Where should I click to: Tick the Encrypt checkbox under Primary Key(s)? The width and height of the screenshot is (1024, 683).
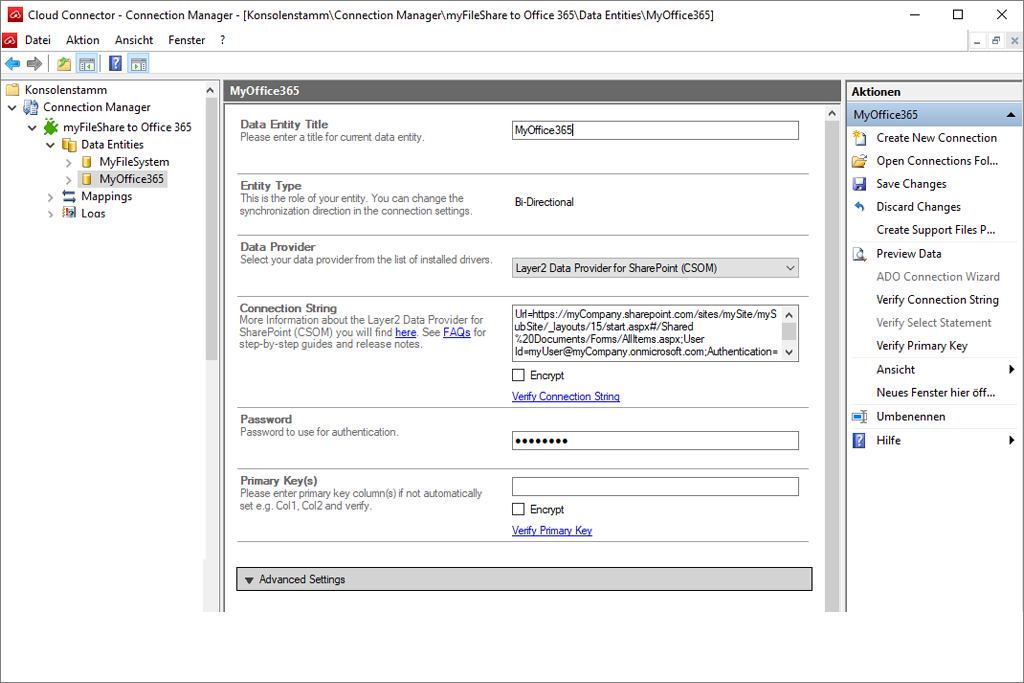518,510
